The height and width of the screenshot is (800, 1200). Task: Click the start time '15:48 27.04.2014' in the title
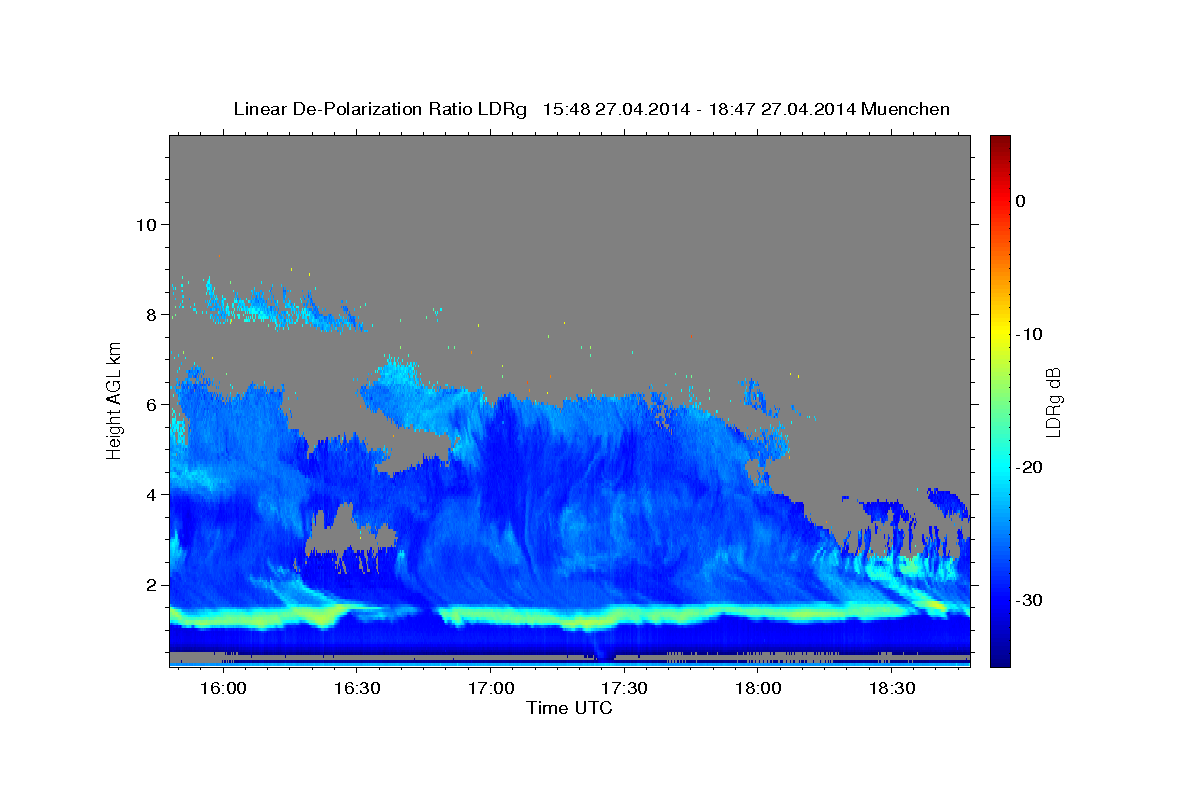coord(616,109)
